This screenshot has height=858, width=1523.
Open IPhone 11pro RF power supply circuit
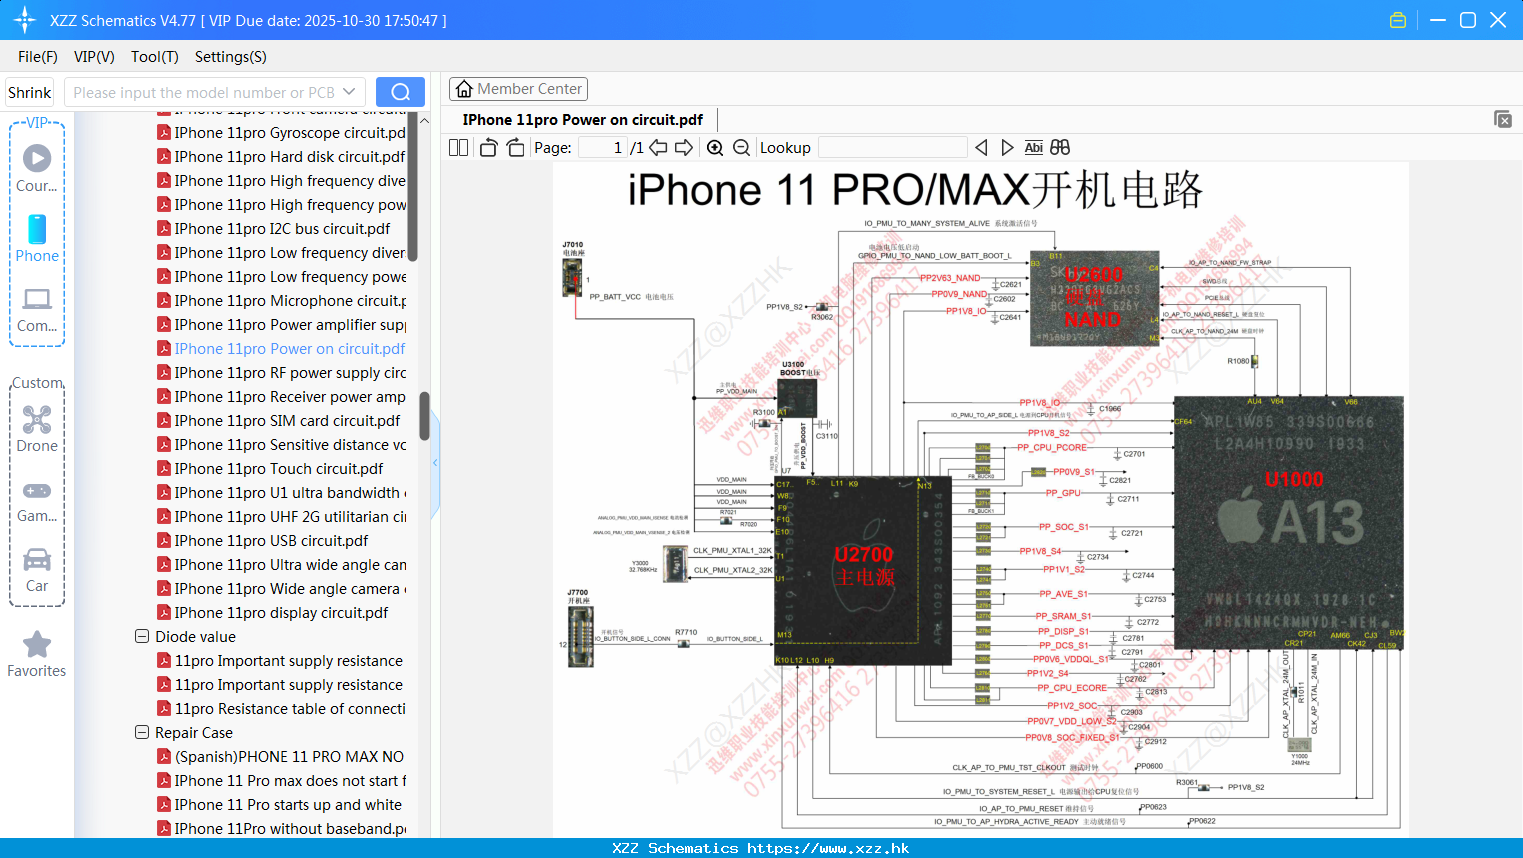point(281,372)
